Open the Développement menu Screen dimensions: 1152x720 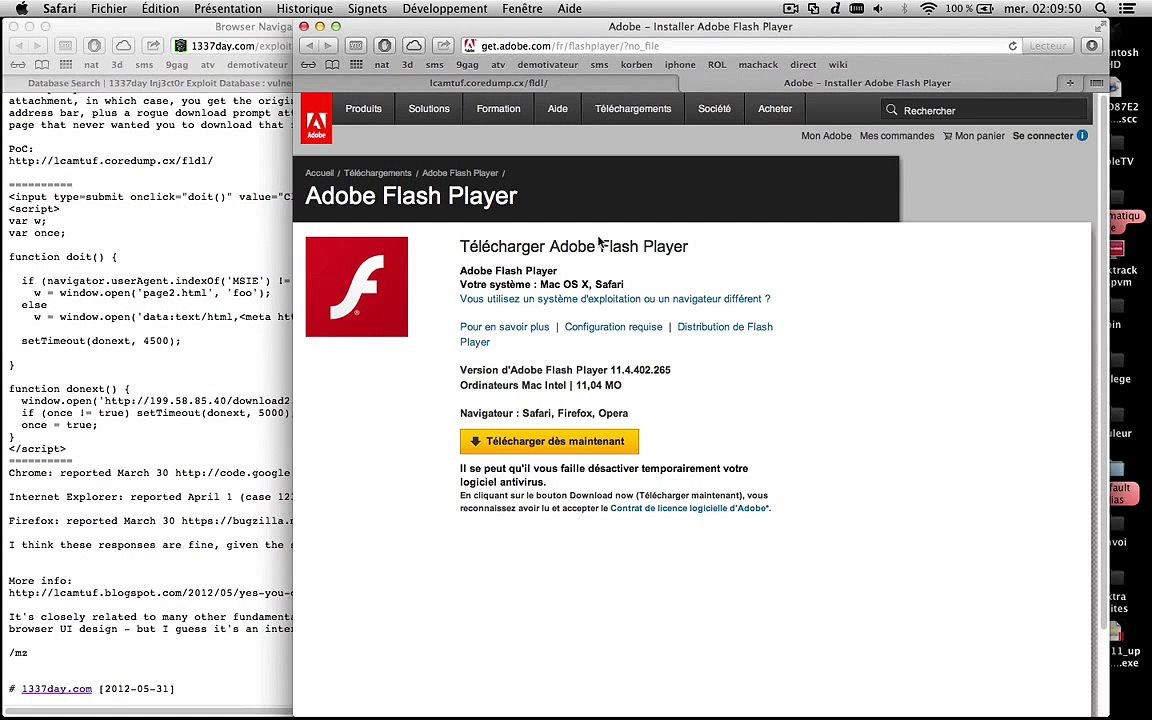(x=444, y=9)
